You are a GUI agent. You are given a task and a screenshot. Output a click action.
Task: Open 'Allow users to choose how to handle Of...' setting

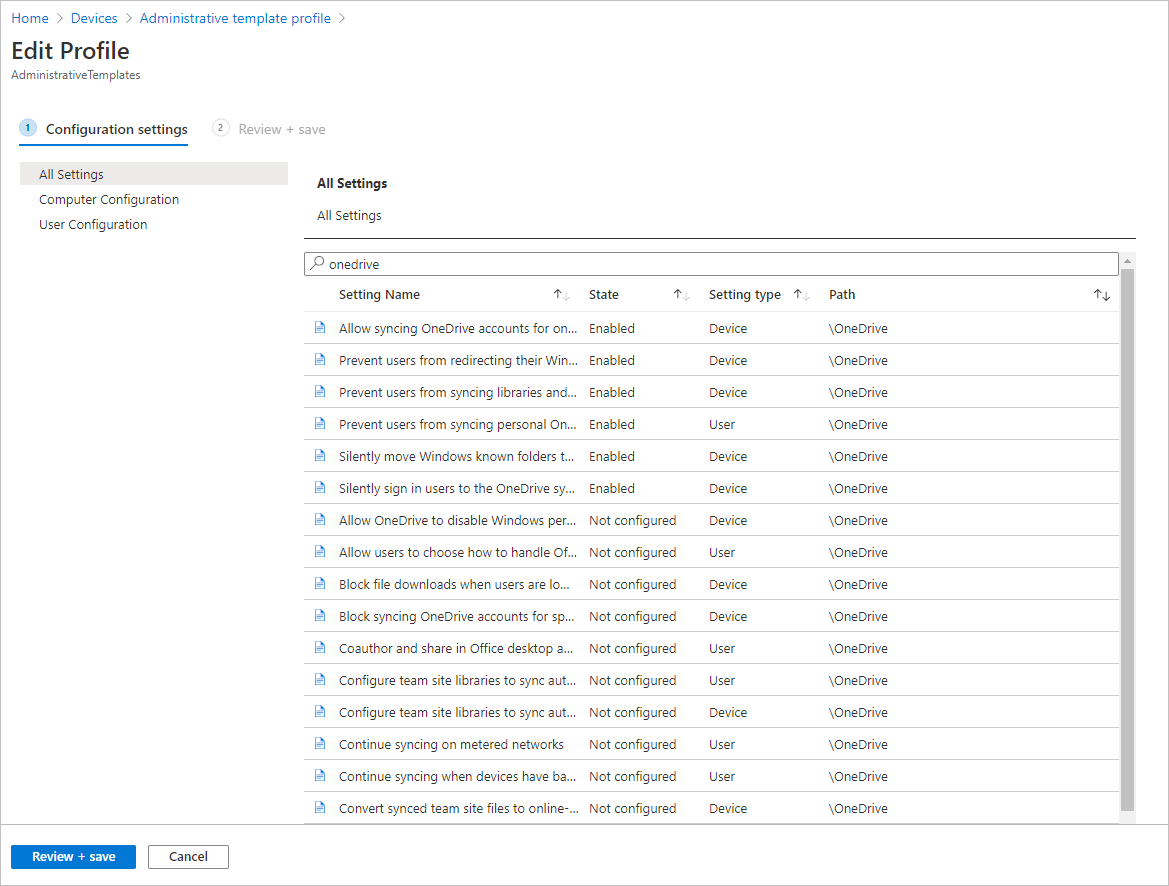pyautogui.click(x=458, y=553)
